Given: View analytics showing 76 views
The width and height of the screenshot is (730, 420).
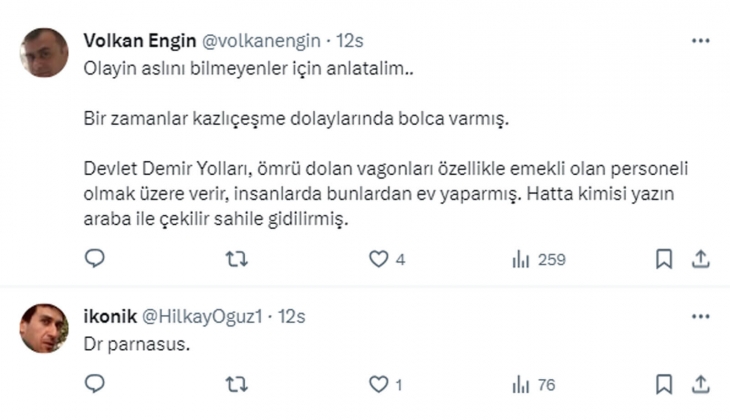Looking at the screenshot, I should coord(521,384).
